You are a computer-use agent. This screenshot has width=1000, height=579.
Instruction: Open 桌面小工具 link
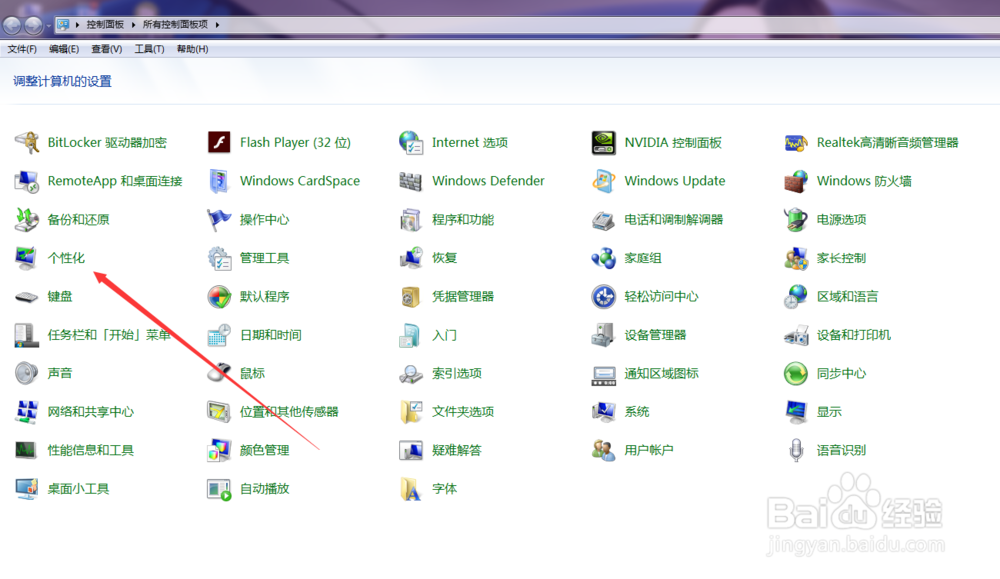[78, 488]
